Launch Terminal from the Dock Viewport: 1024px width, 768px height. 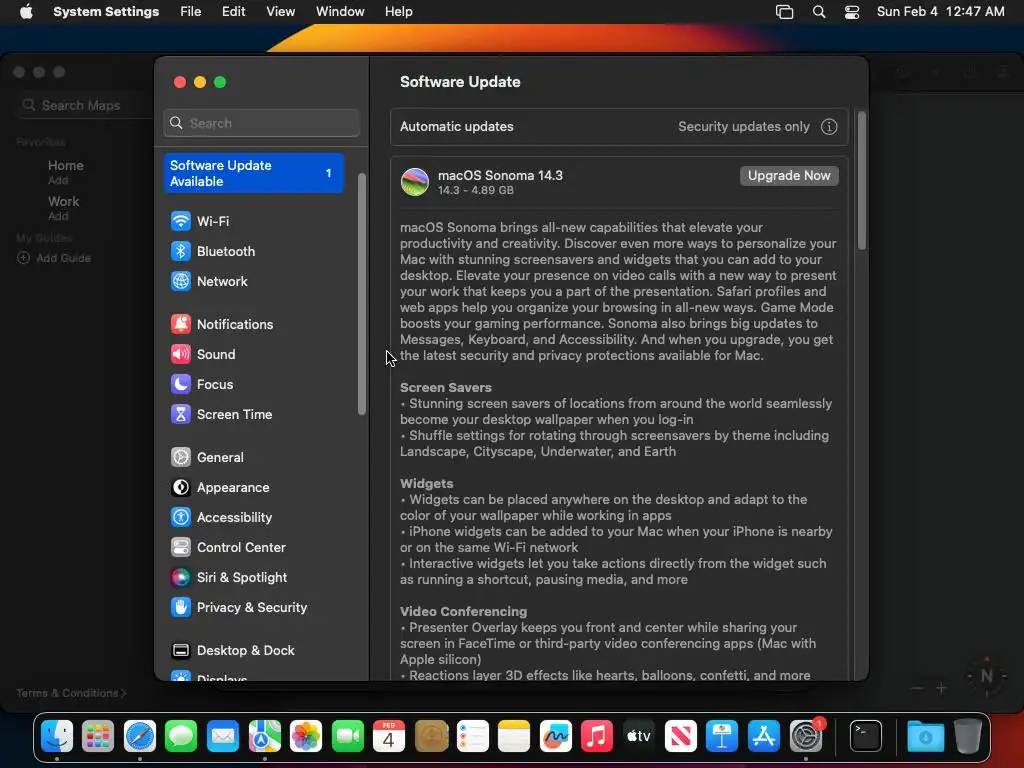click(866, 737)
